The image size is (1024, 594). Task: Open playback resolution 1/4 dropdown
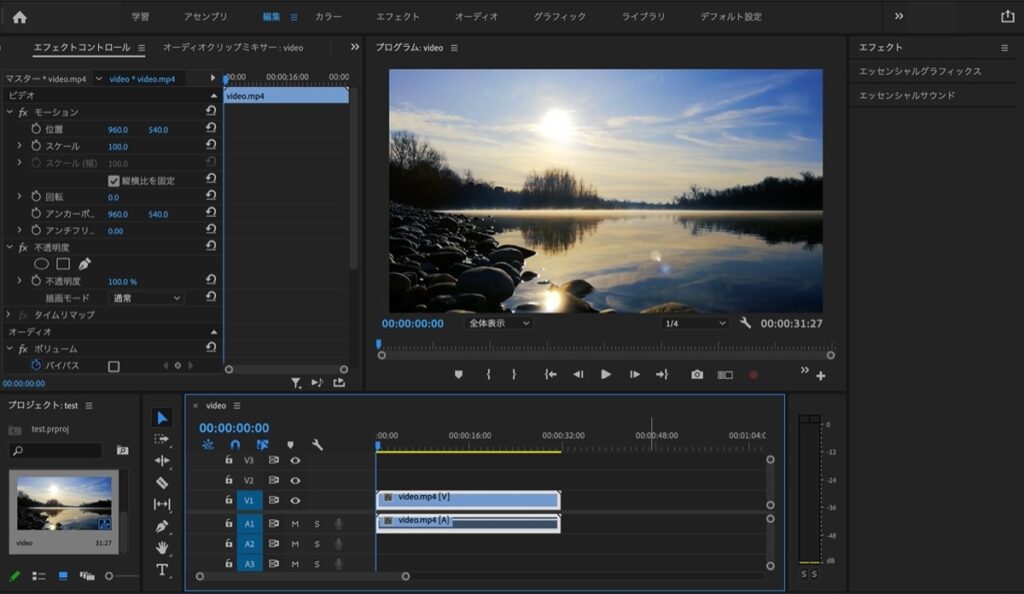tap(694, 323)
